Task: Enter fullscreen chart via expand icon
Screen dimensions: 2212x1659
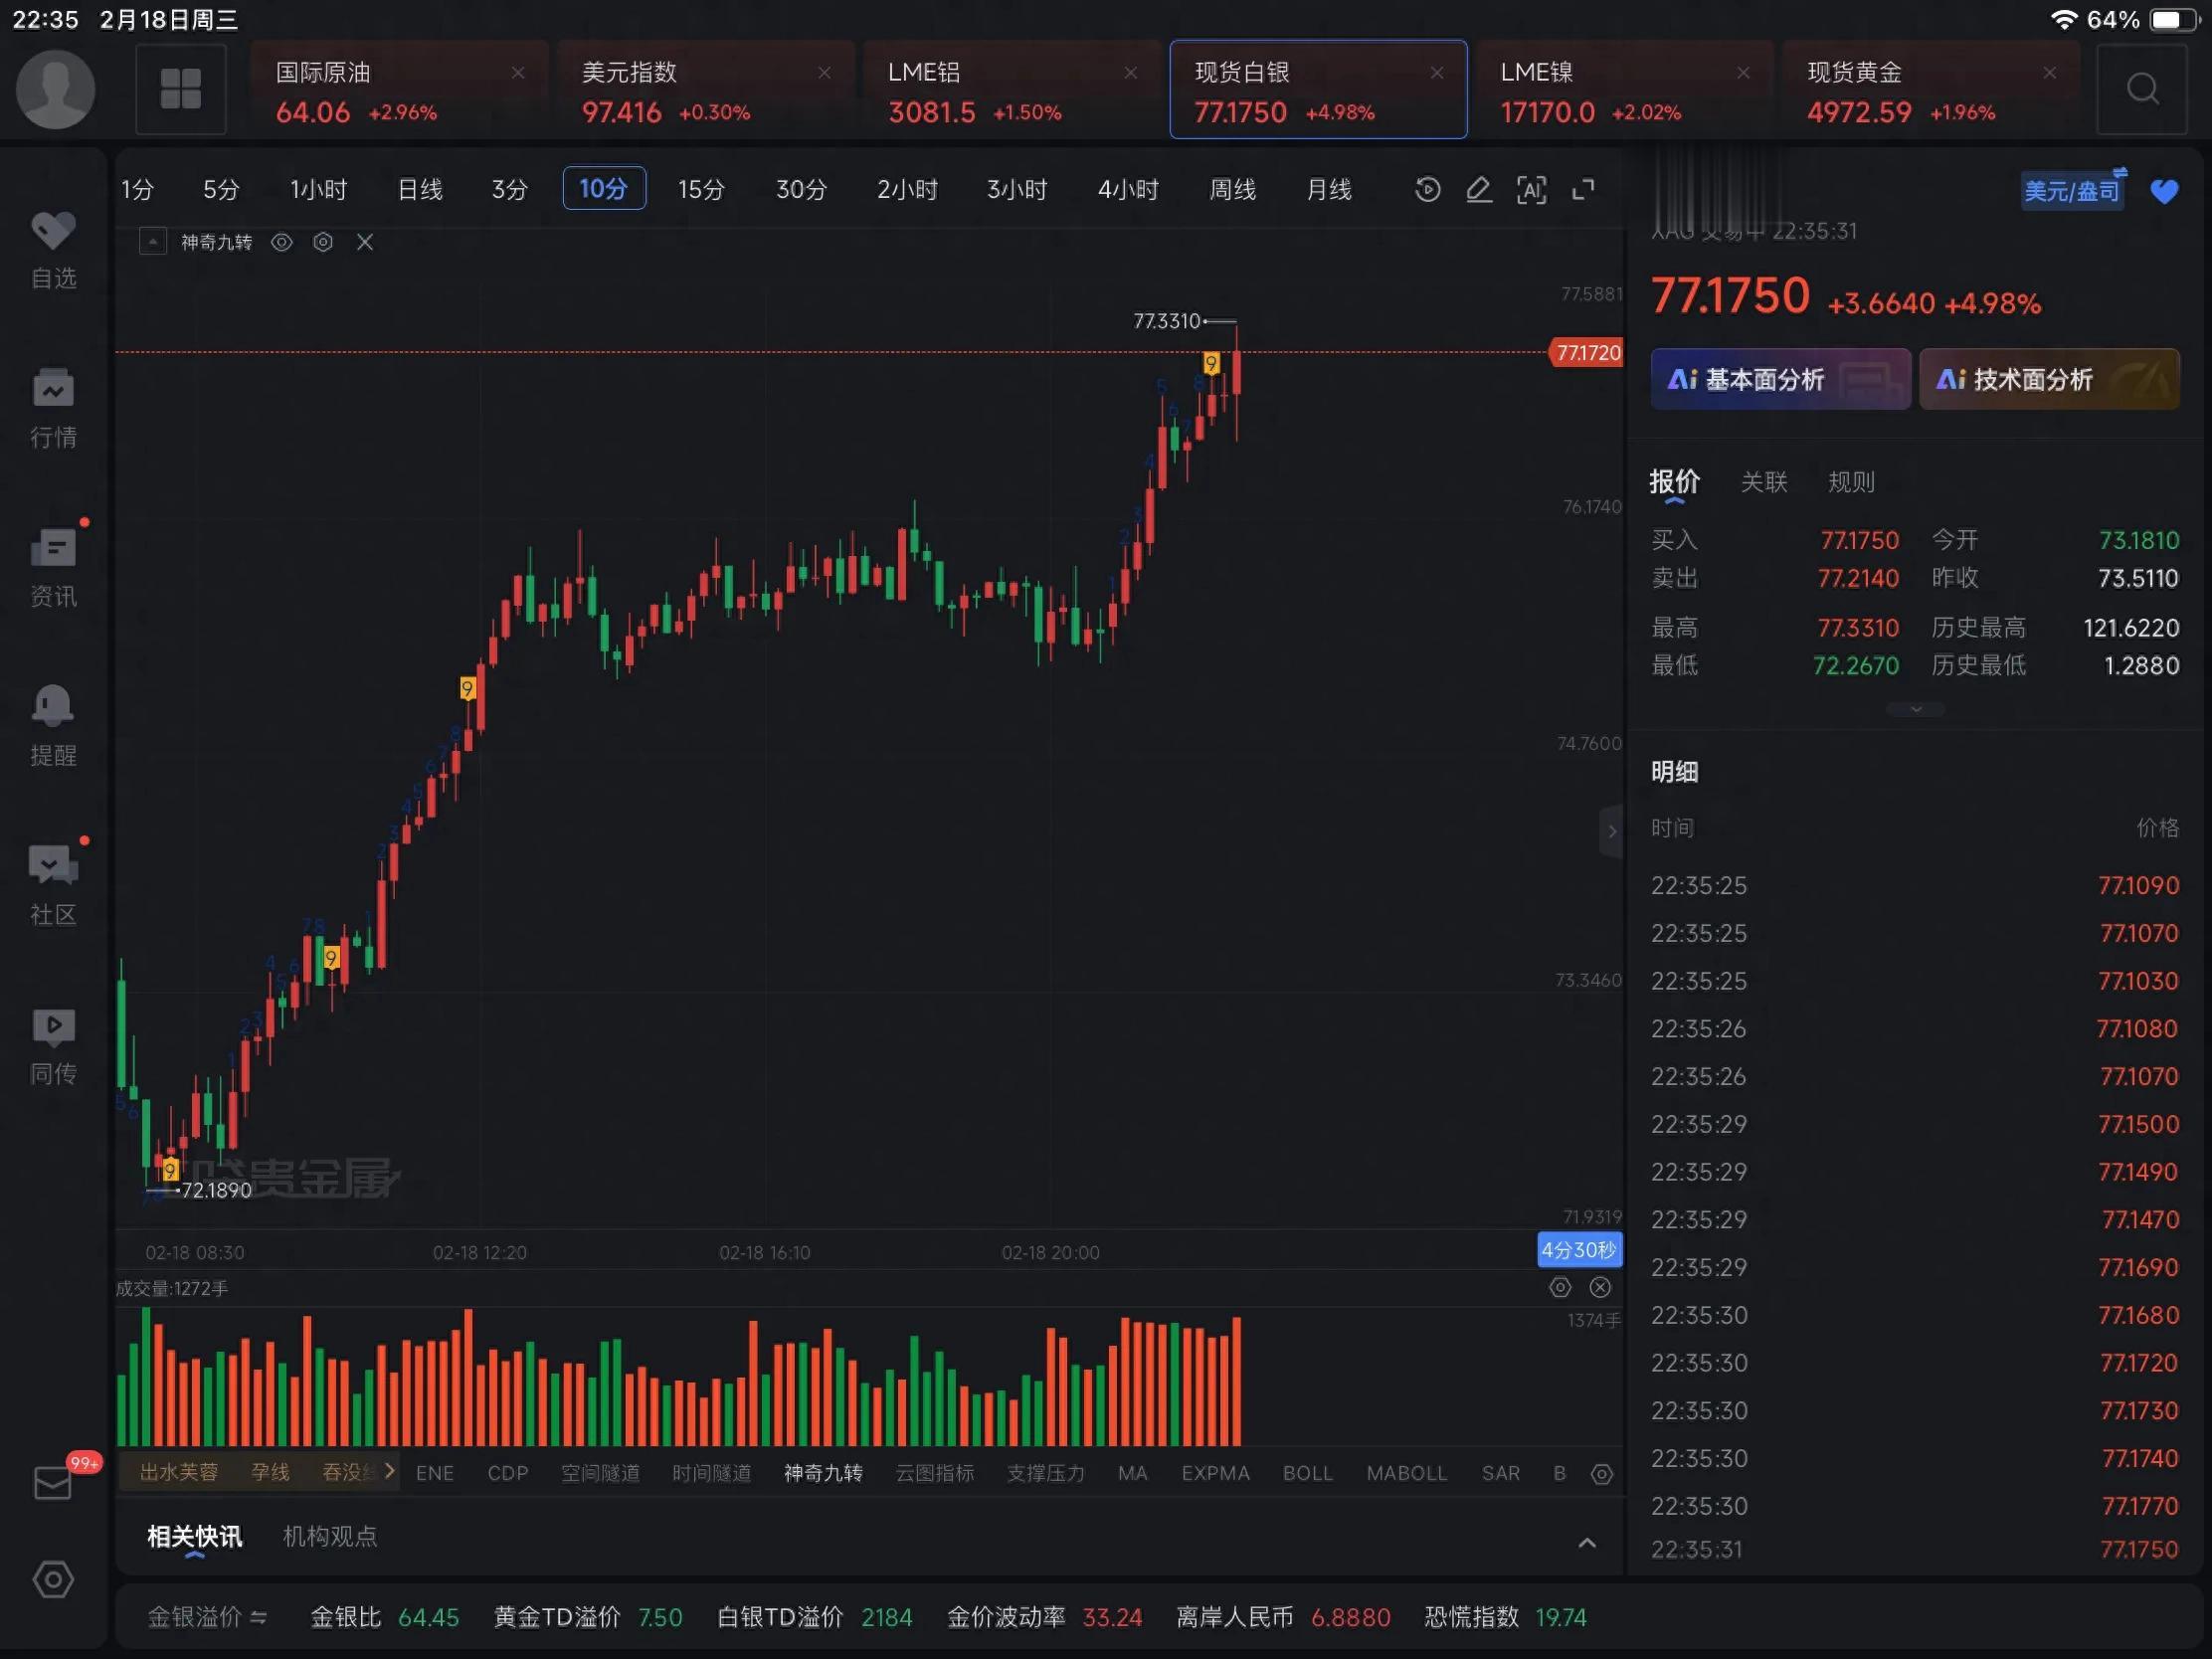Action: [x=1583, y=189]
